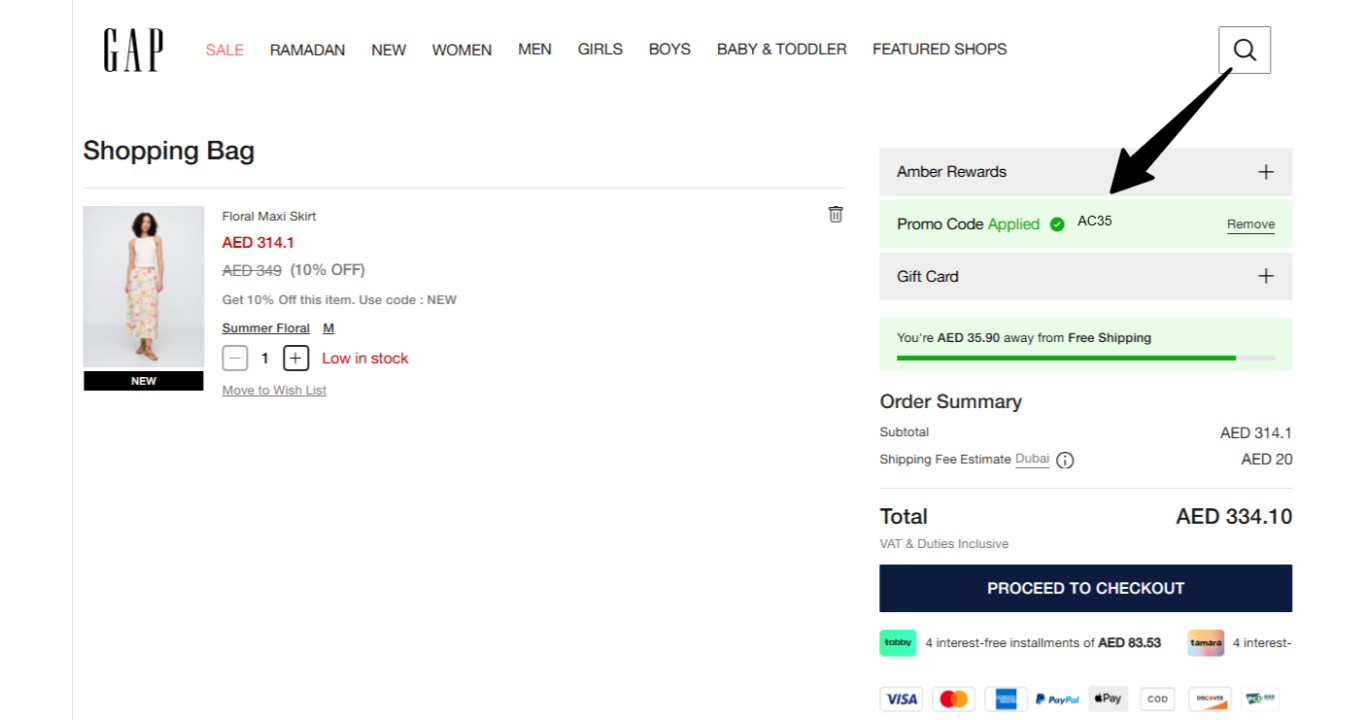Select the promo code text AC35
This screenshot has width=1368, height=720.
pyautogui.click(x=1094, y=221)
